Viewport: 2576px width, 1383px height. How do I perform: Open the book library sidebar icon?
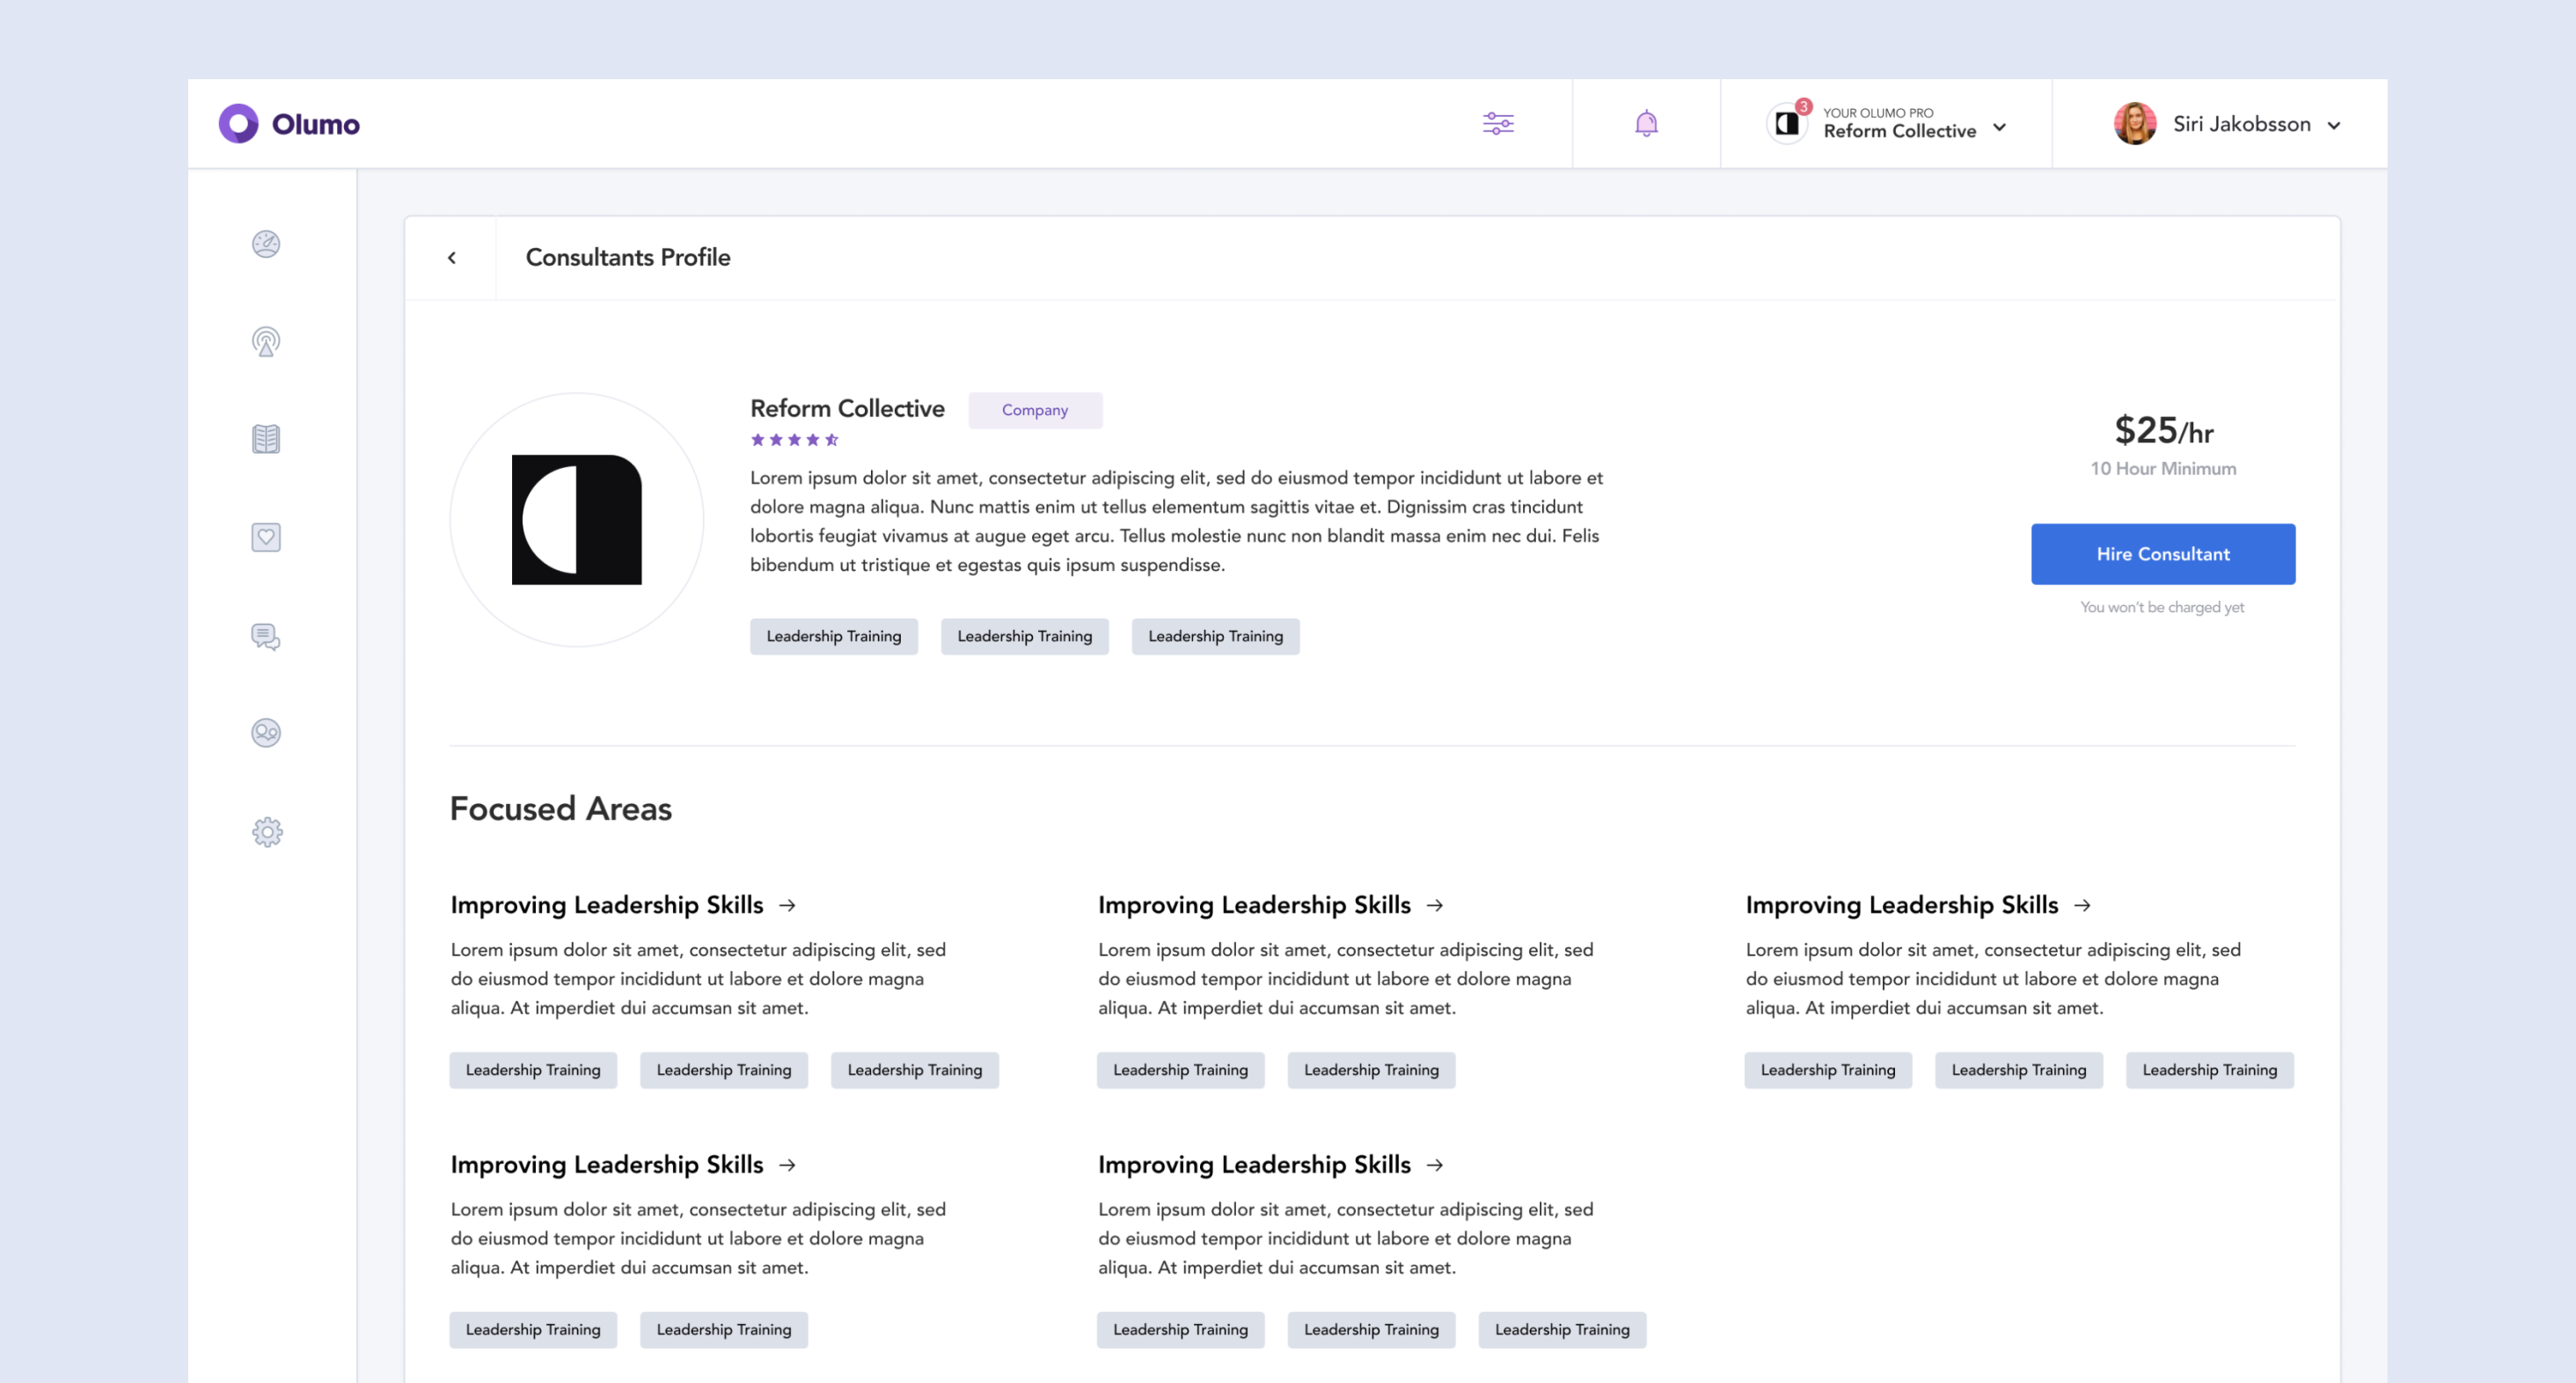pyautogui.click(x=266, y=439)
